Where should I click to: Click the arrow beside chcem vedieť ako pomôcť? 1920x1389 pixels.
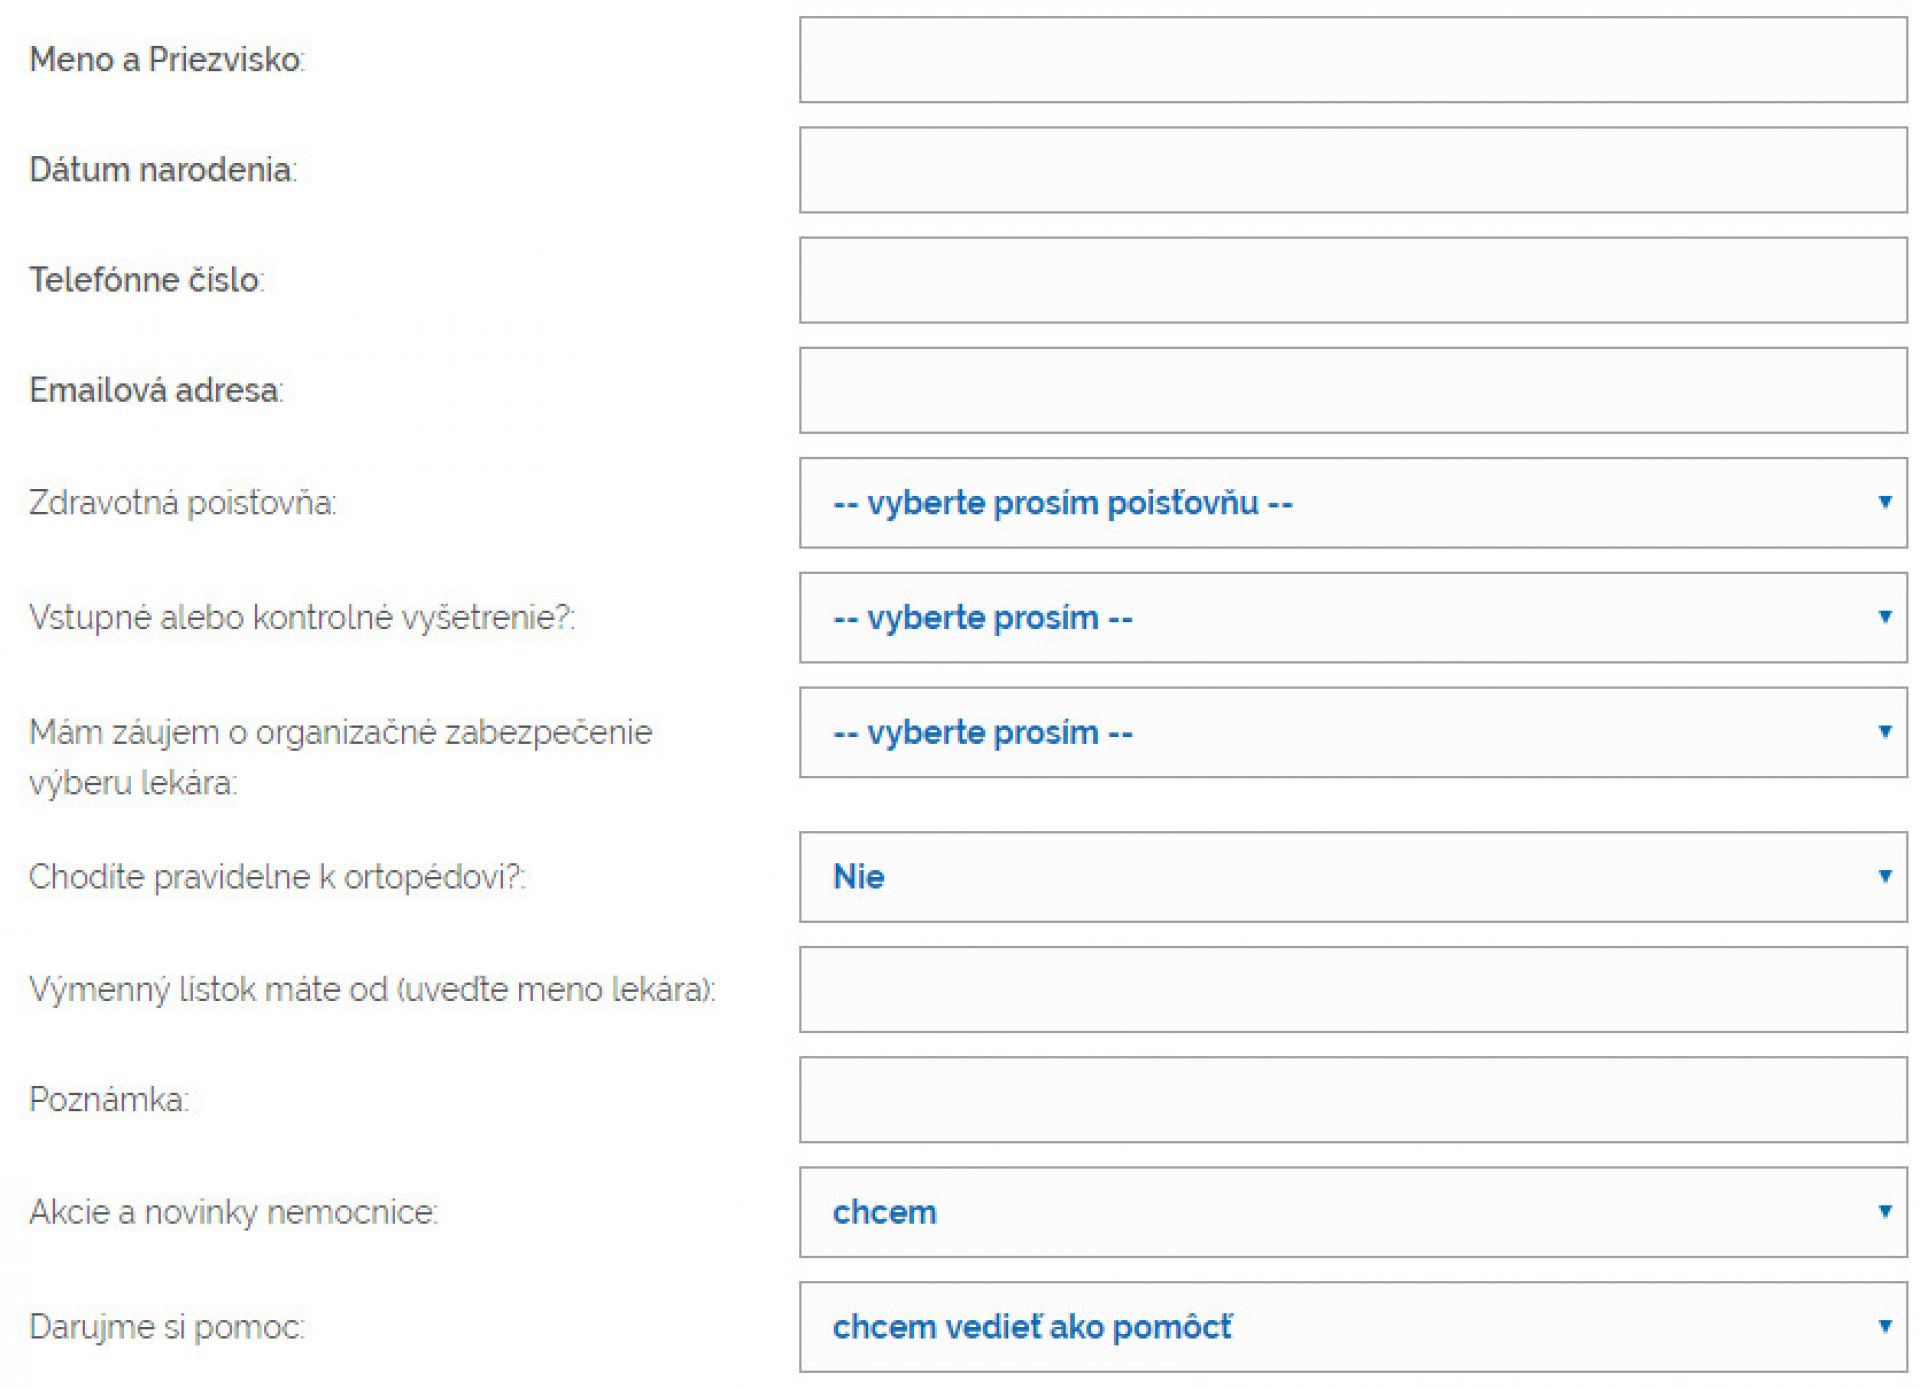1884,1326
